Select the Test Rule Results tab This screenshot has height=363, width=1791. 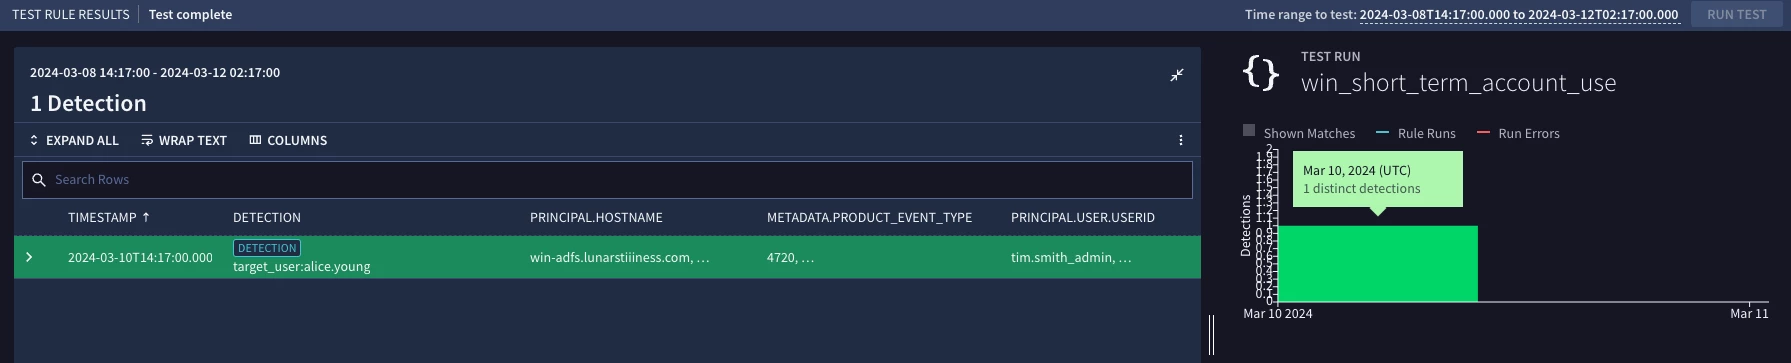pos(71,15)
